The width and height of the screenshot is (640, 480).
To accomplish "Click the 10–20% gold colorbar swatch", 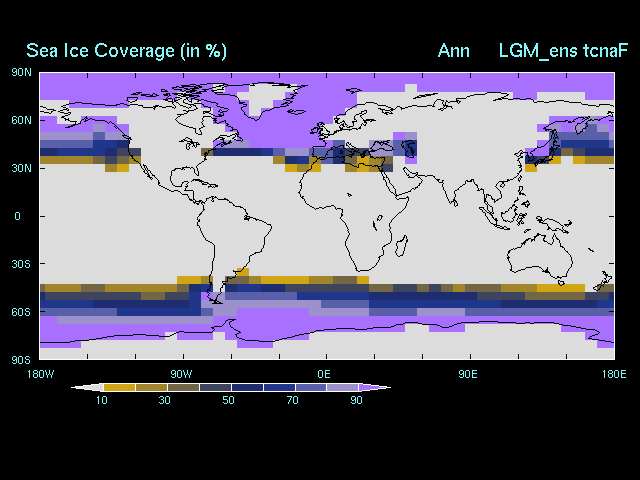I will click(x=120, y=387).
